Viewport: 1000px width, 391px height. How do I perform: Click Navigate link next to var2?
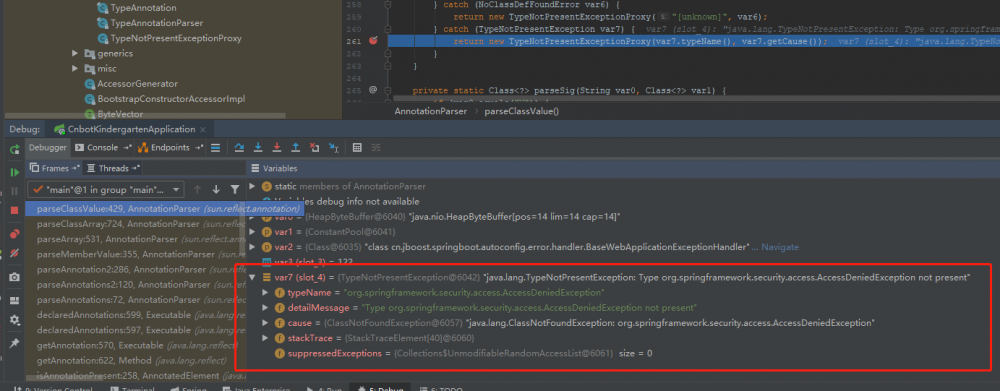[x=780, y=247]
